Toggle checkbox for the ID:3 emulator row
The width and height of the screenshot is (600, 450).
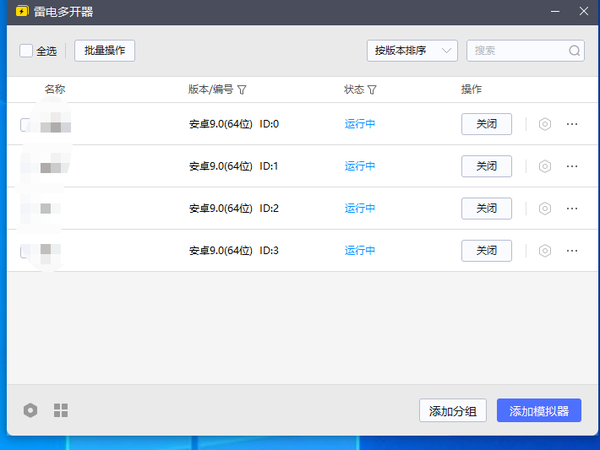point(25,251)
